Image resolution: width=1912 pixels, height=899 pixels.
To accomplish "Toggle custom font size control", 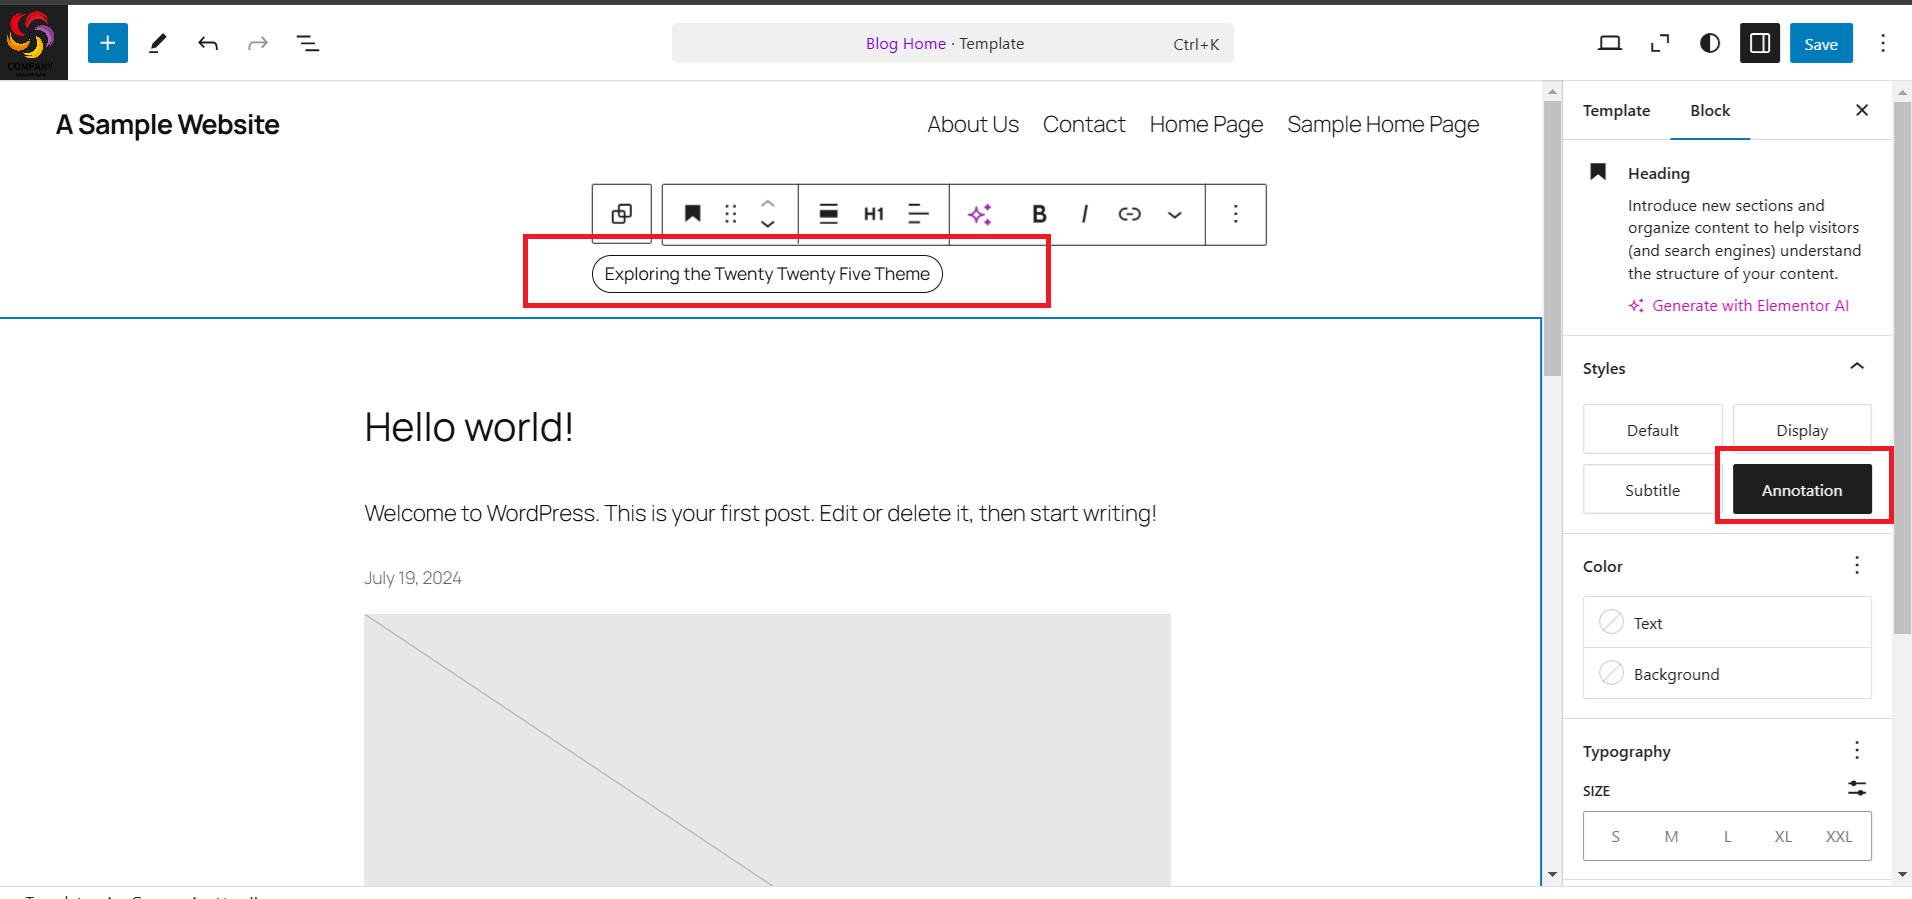I will 1857,788.
